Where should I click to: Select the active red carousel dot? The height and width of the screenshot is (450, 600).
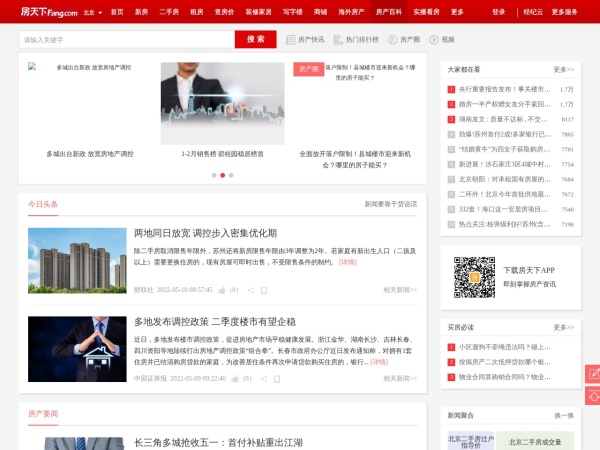click(213, 175)
